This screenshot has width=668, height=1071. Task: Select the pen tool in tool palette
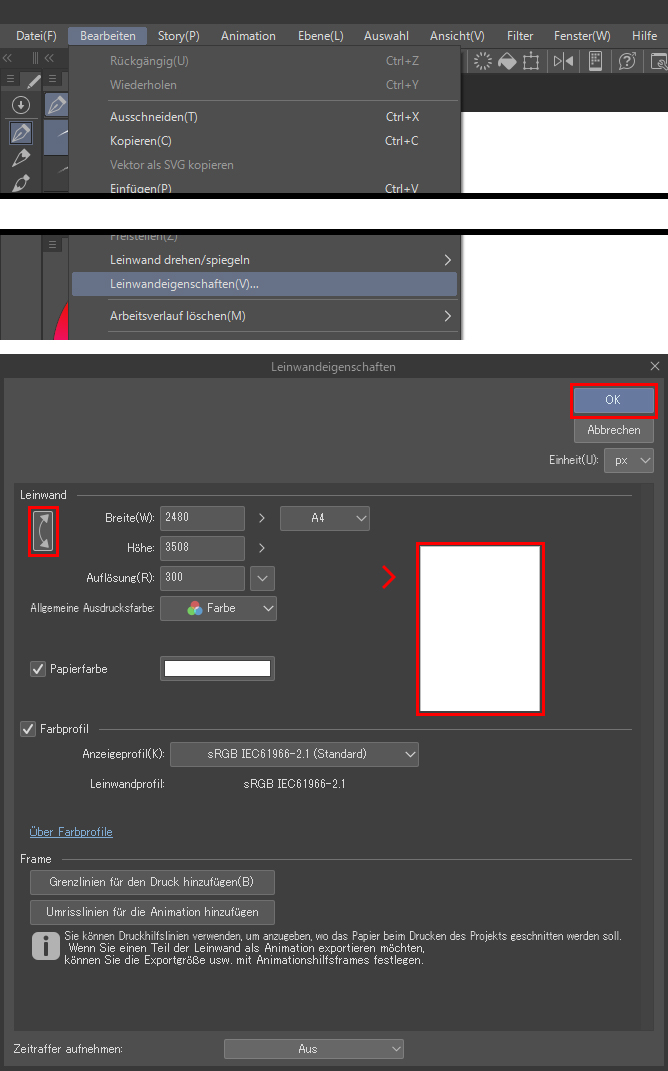pos(21,132)
